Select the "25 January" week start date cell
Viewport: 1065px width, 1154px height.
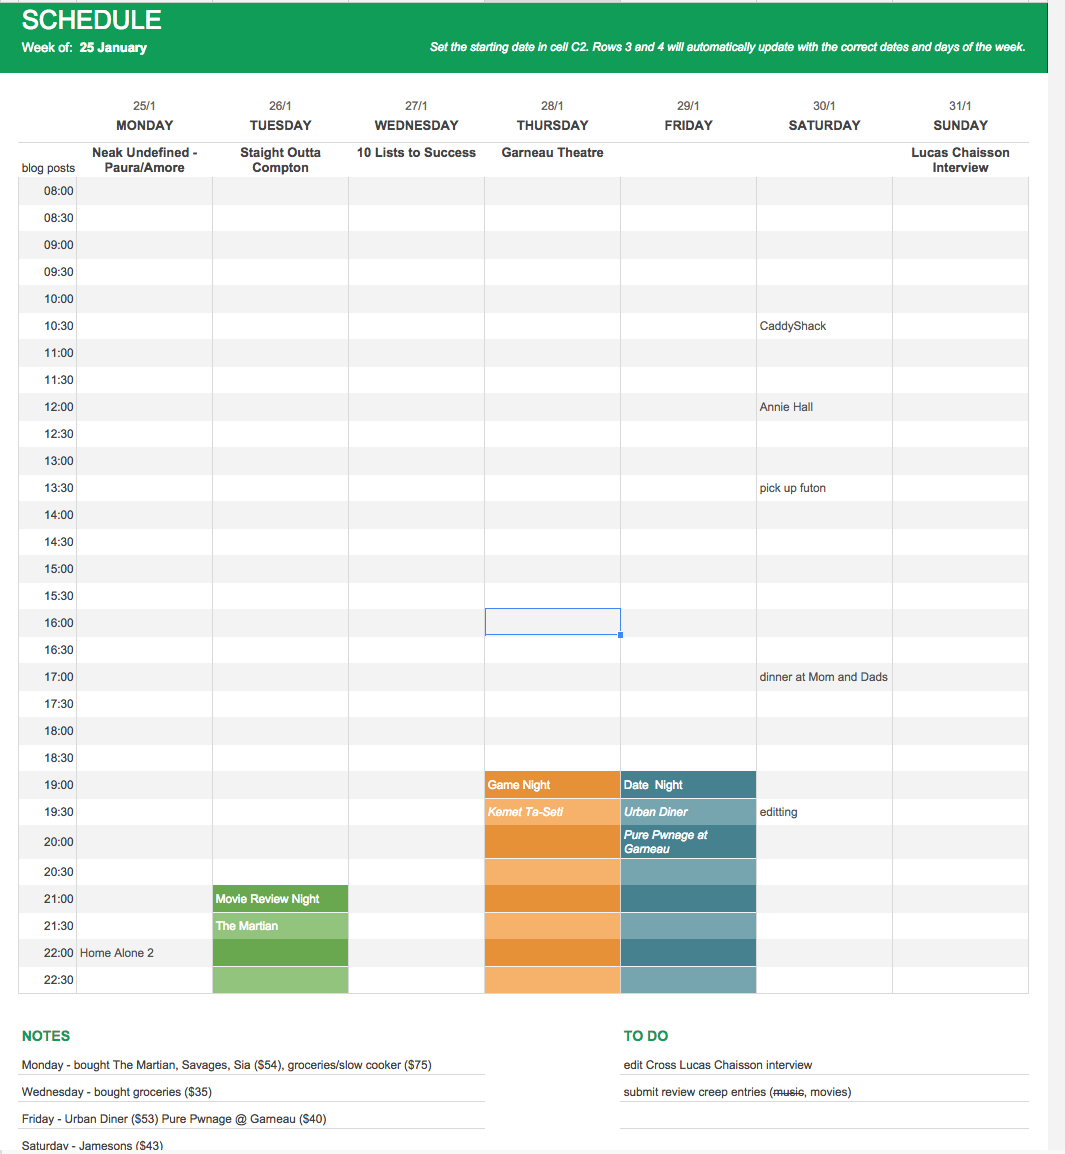coord(113,48)
